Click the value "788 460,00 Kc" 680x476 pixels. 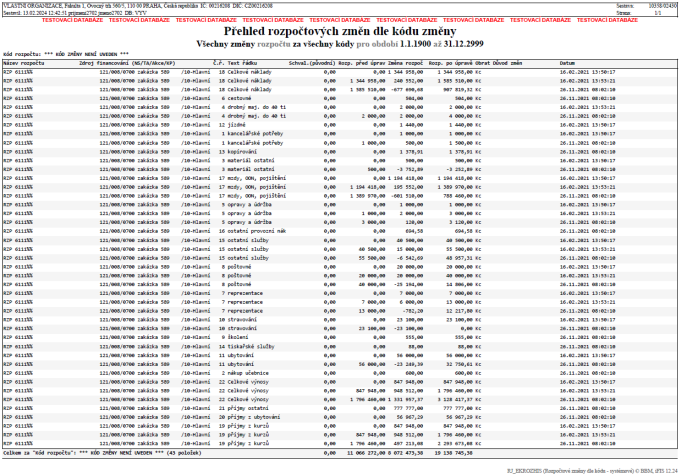click(462, 196)
